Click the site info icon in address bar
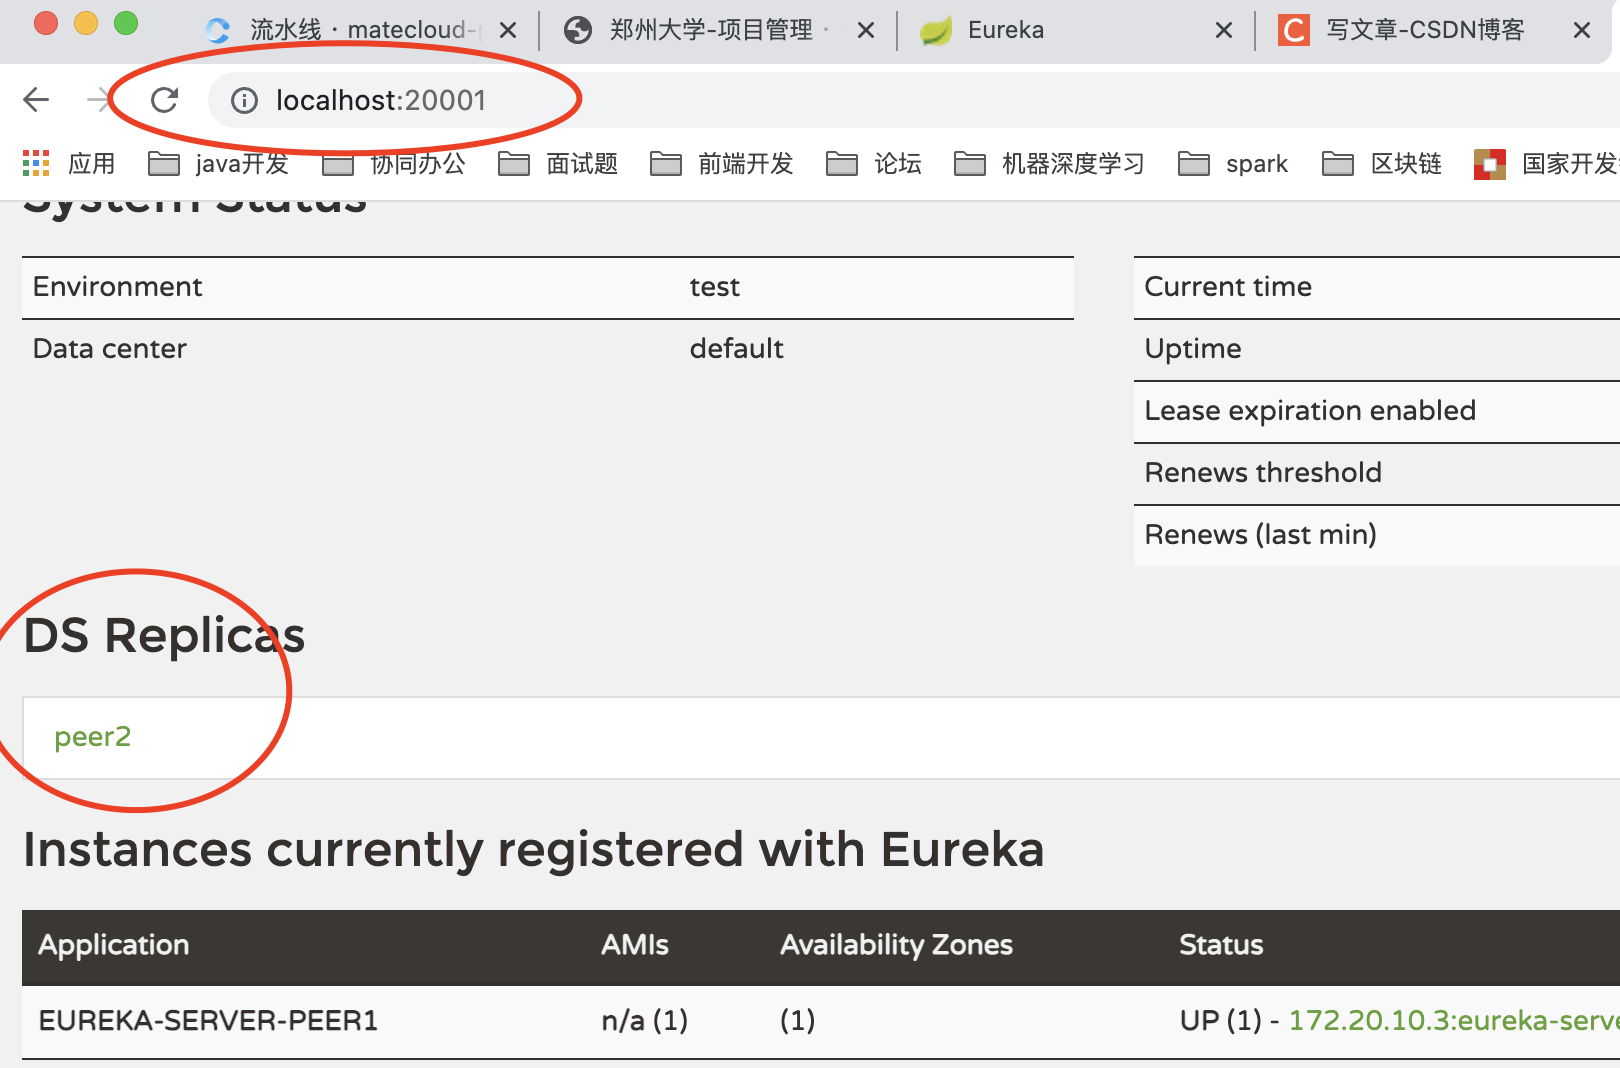1620x1068 pixels. point(243,100)
